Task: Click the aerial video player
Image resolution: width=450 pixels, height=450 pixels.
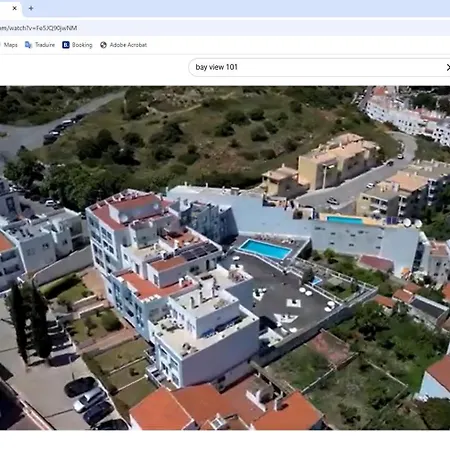Action: coord(225,258)
